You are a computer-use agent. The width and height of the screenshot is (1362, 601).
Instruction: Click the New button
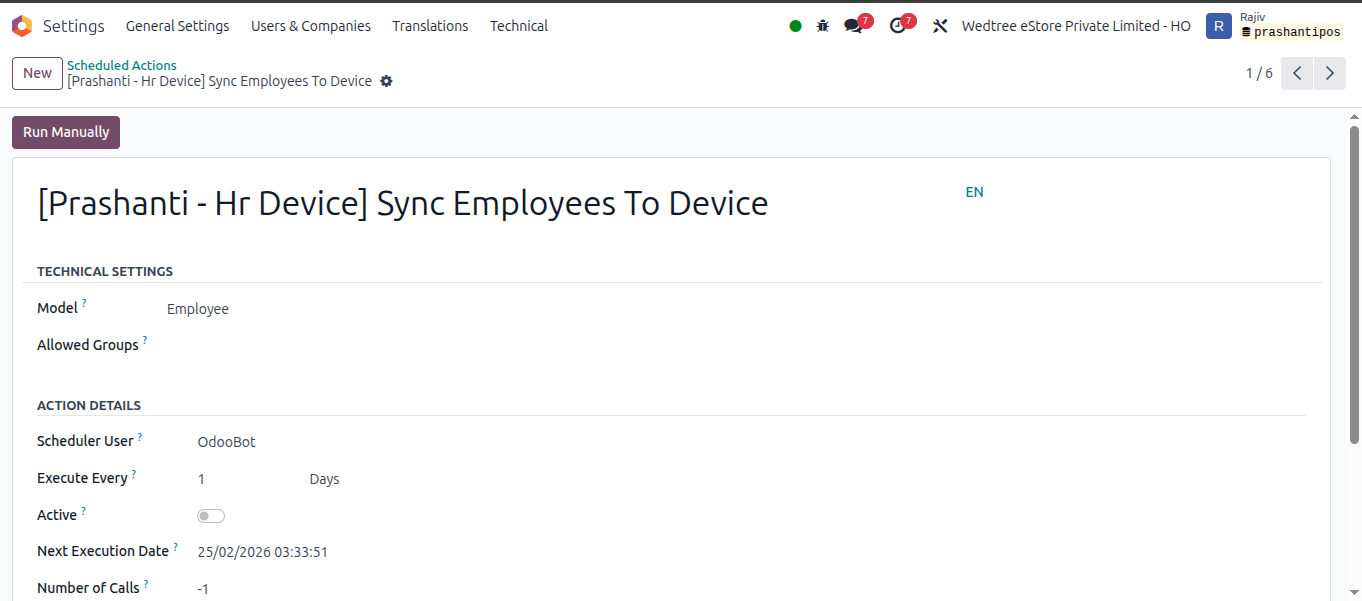click(x=37, y=73)
